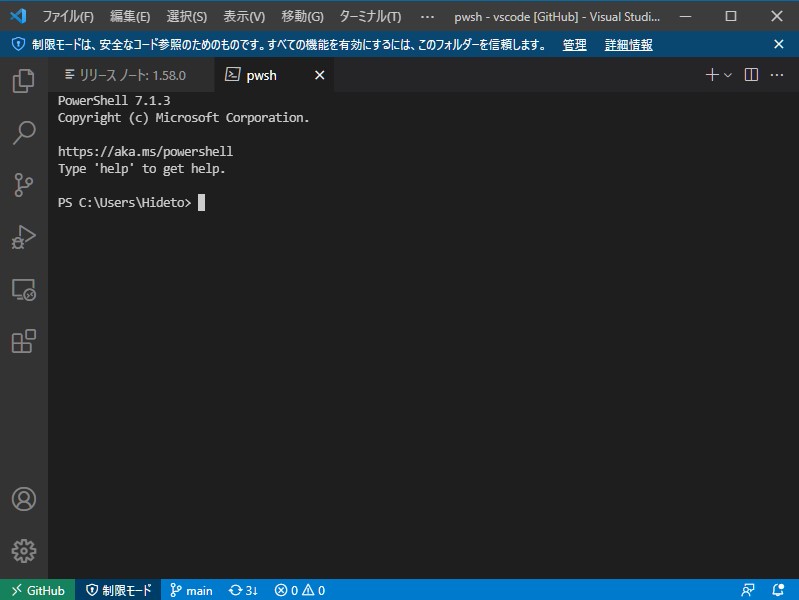
Task: Switch to リリース ノート: 1.58.0 tab
Action: (x=131, y=75)
